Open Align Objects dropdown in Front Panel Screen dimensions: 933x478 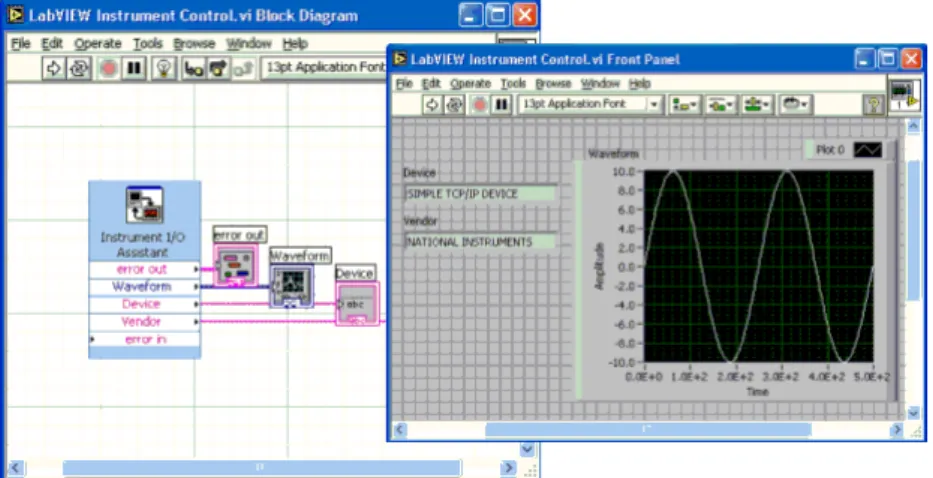click(684, 105)
